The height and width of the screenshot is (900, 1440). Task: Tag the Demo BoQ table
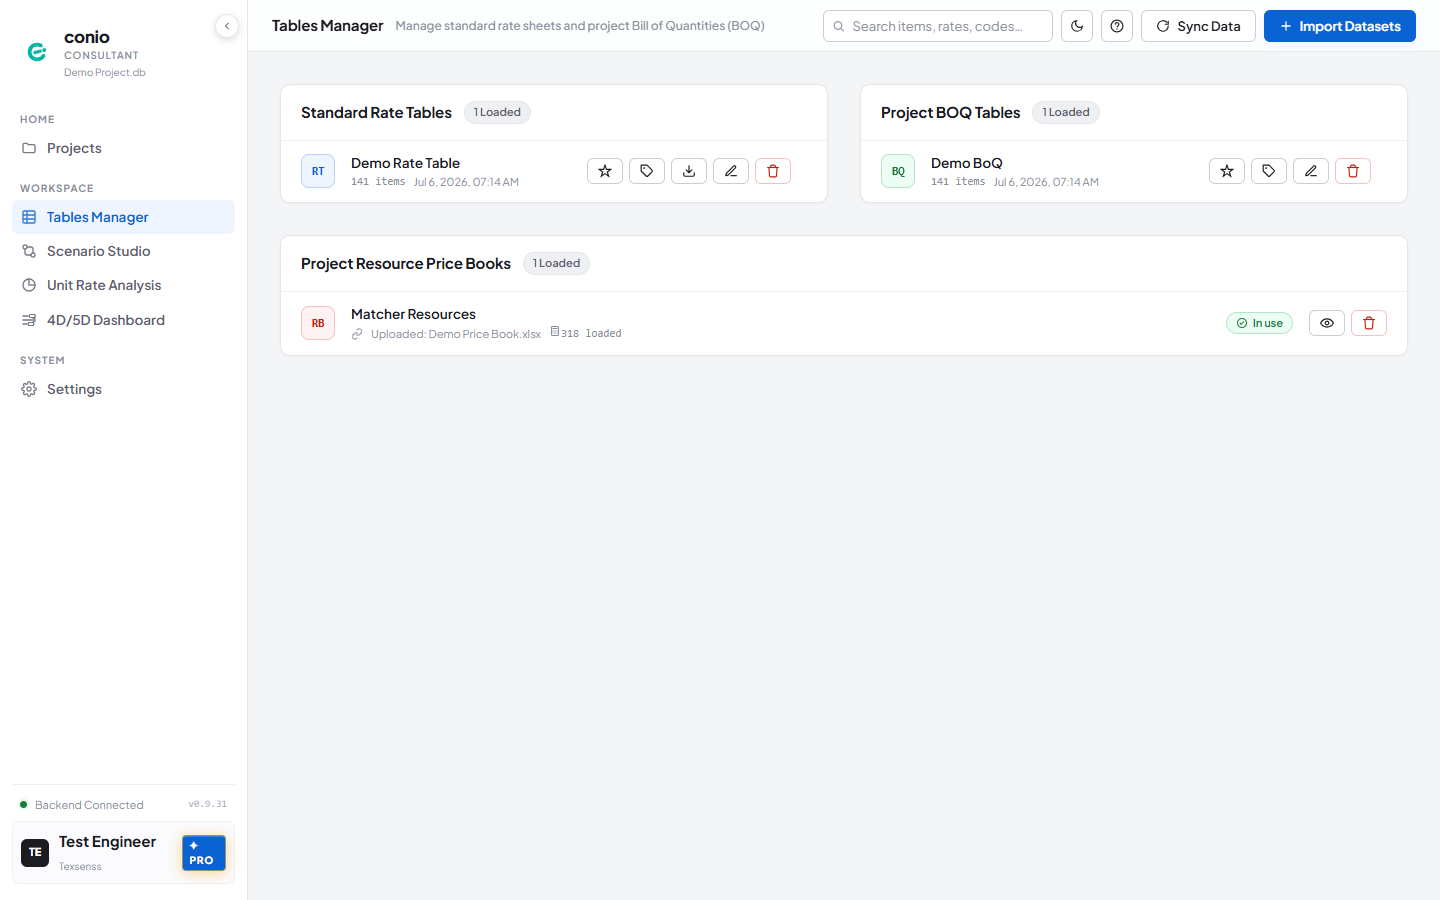pos(1269,171)
